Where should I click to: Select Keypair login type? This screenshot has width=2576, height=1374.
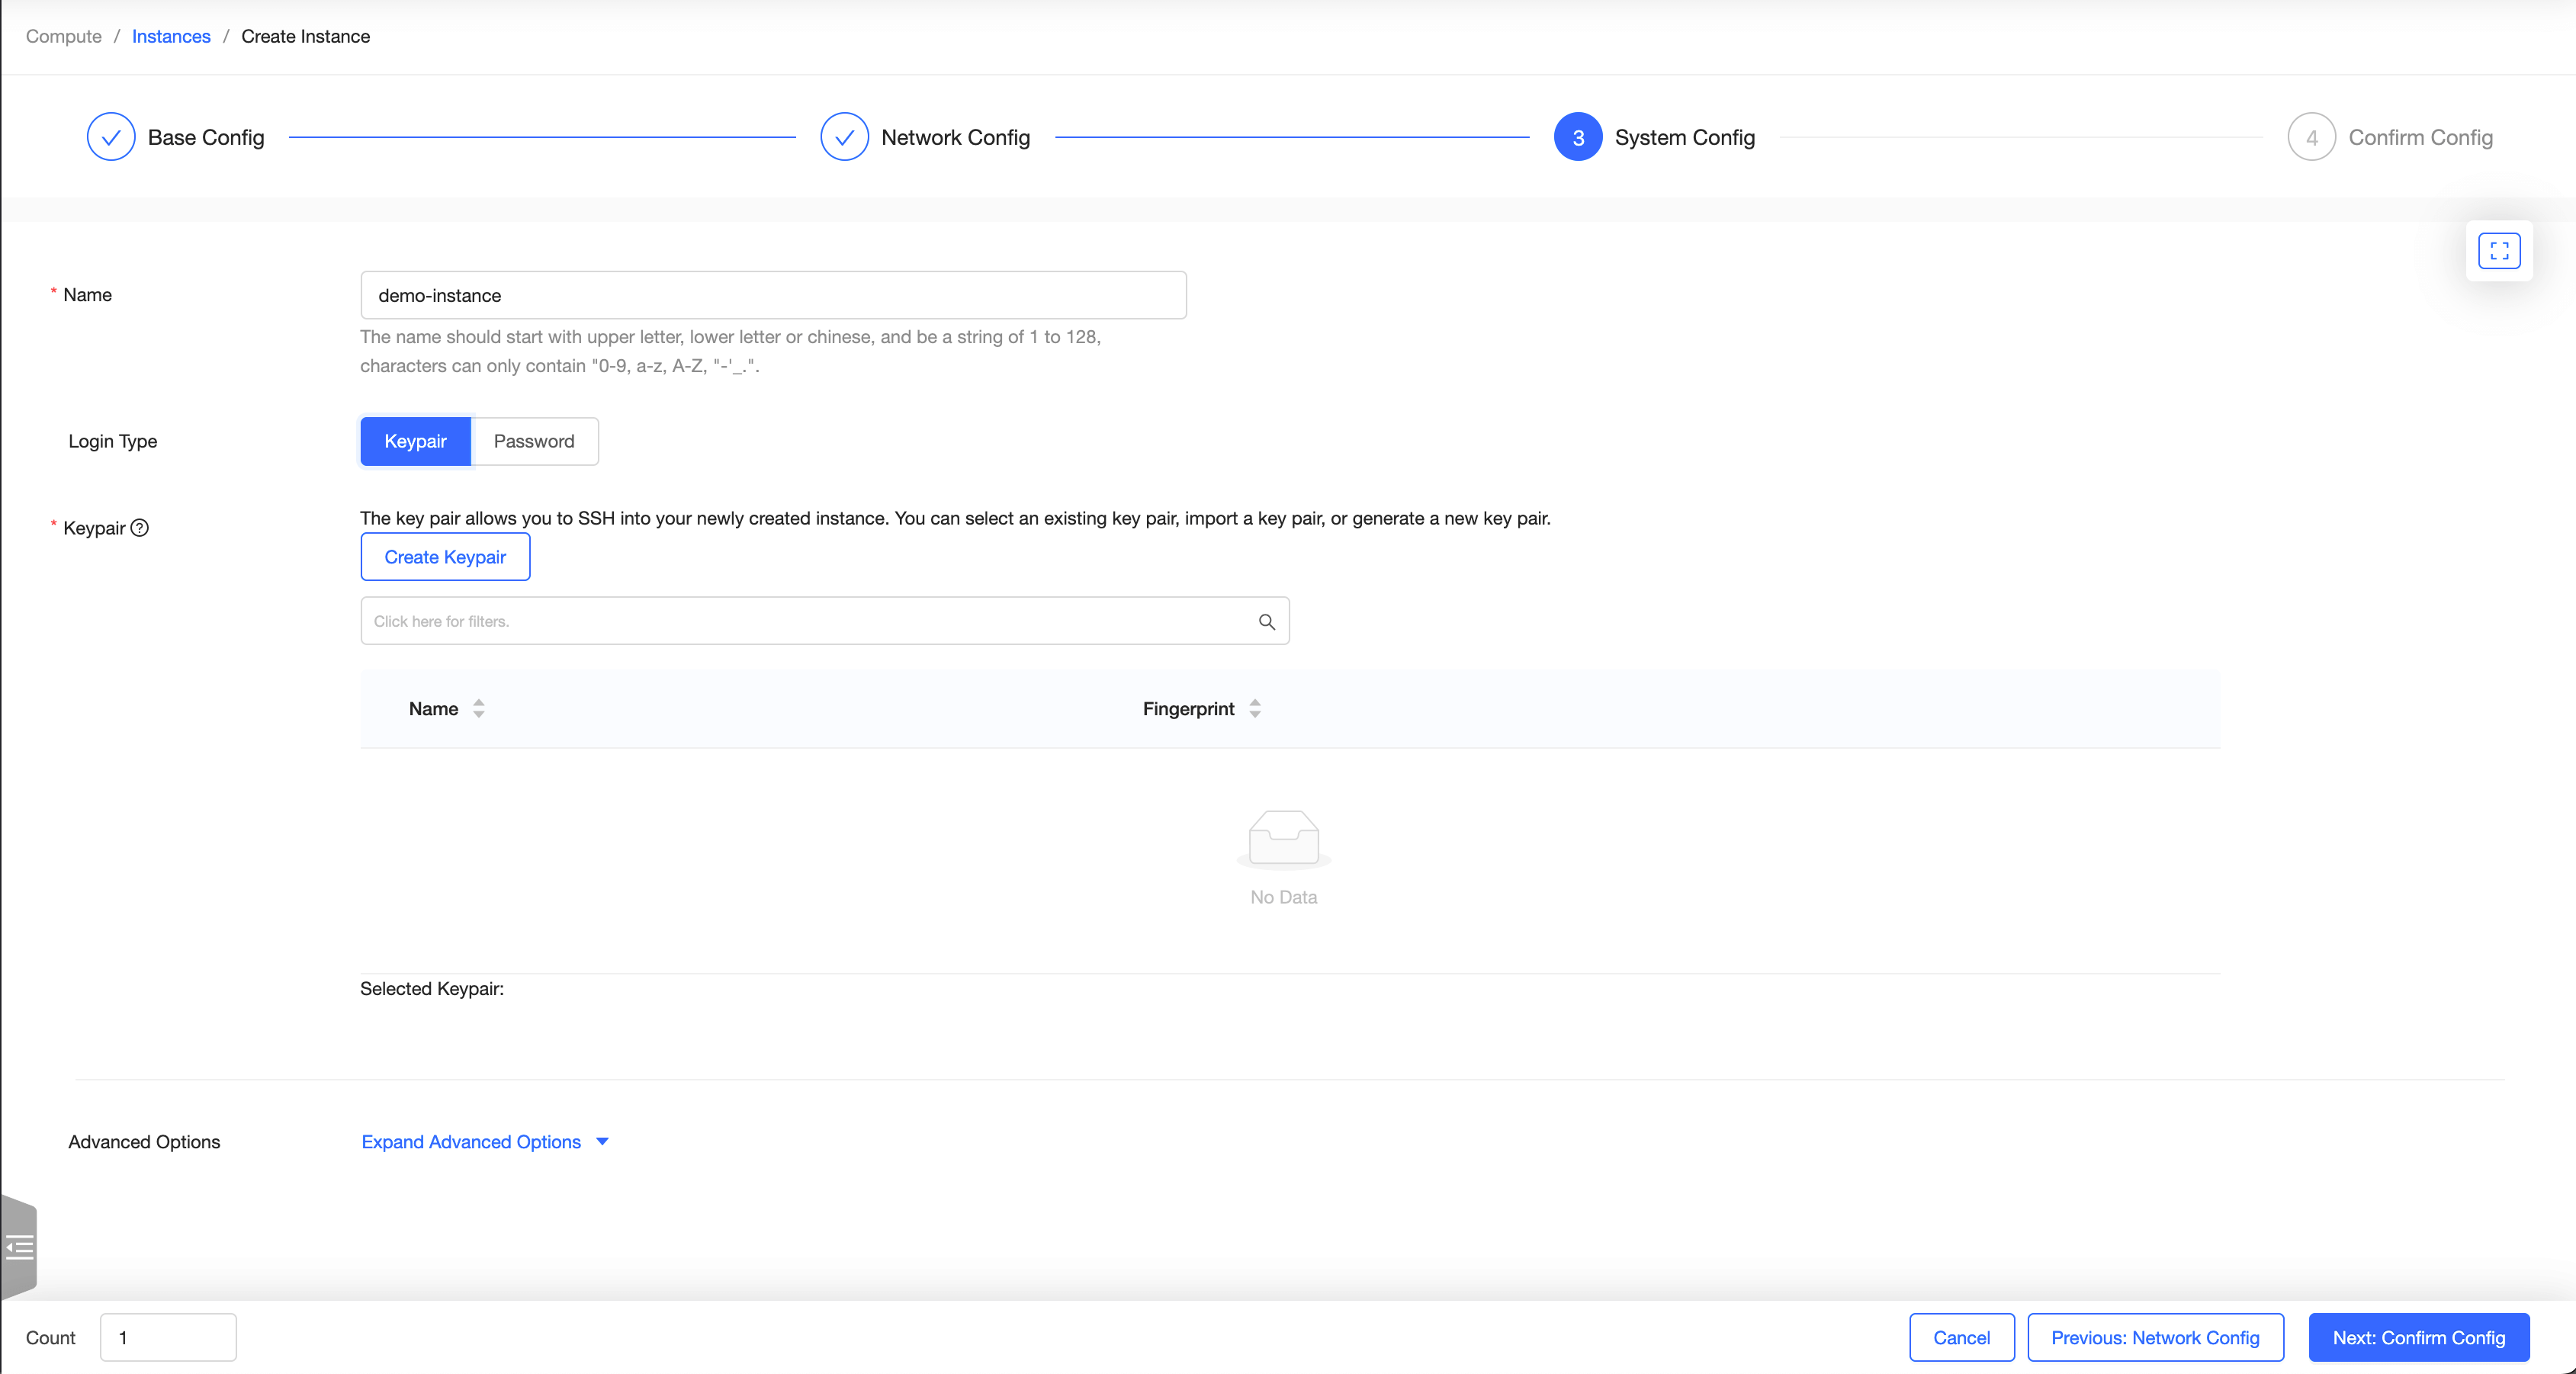(x=415, y=441)
